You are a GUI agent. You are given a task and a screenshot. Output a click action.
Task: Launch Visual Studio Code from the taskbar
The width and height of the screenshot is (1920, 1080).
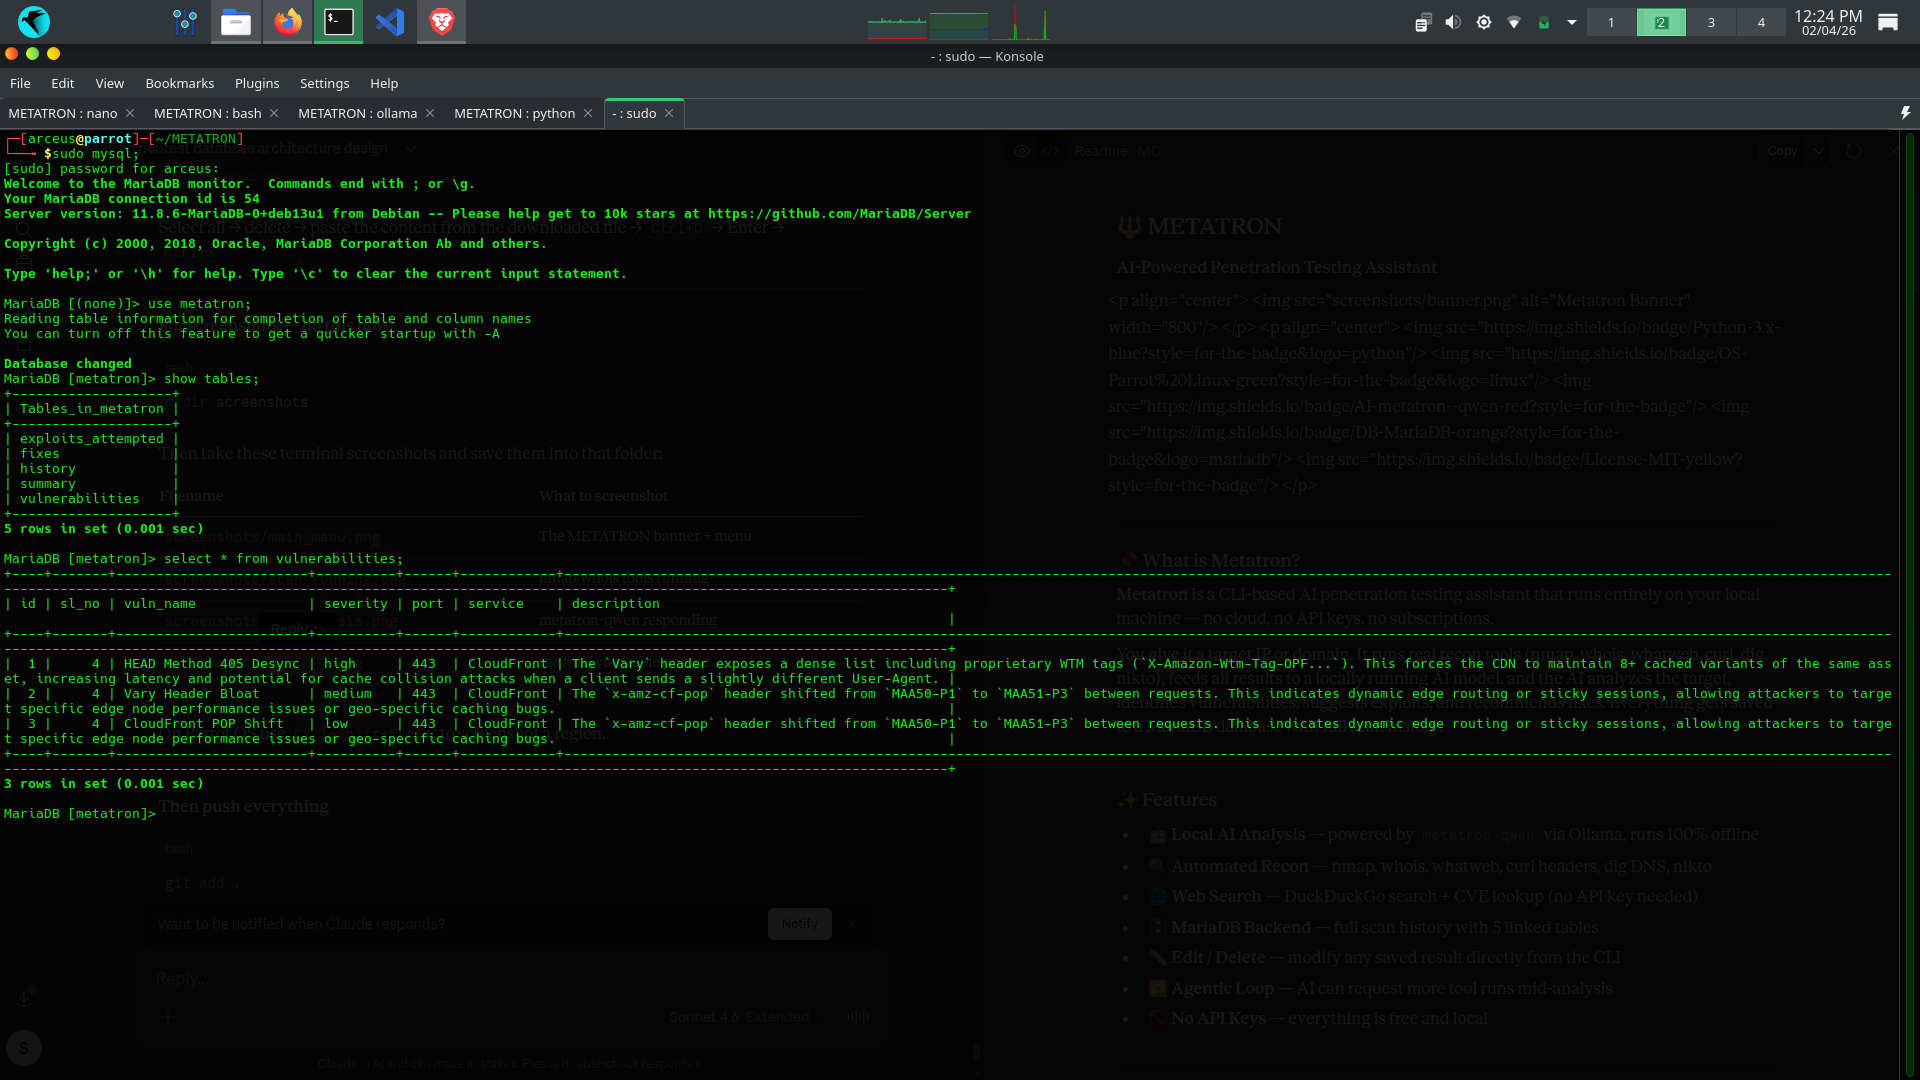pyautogui.click(x=390, y=21)
